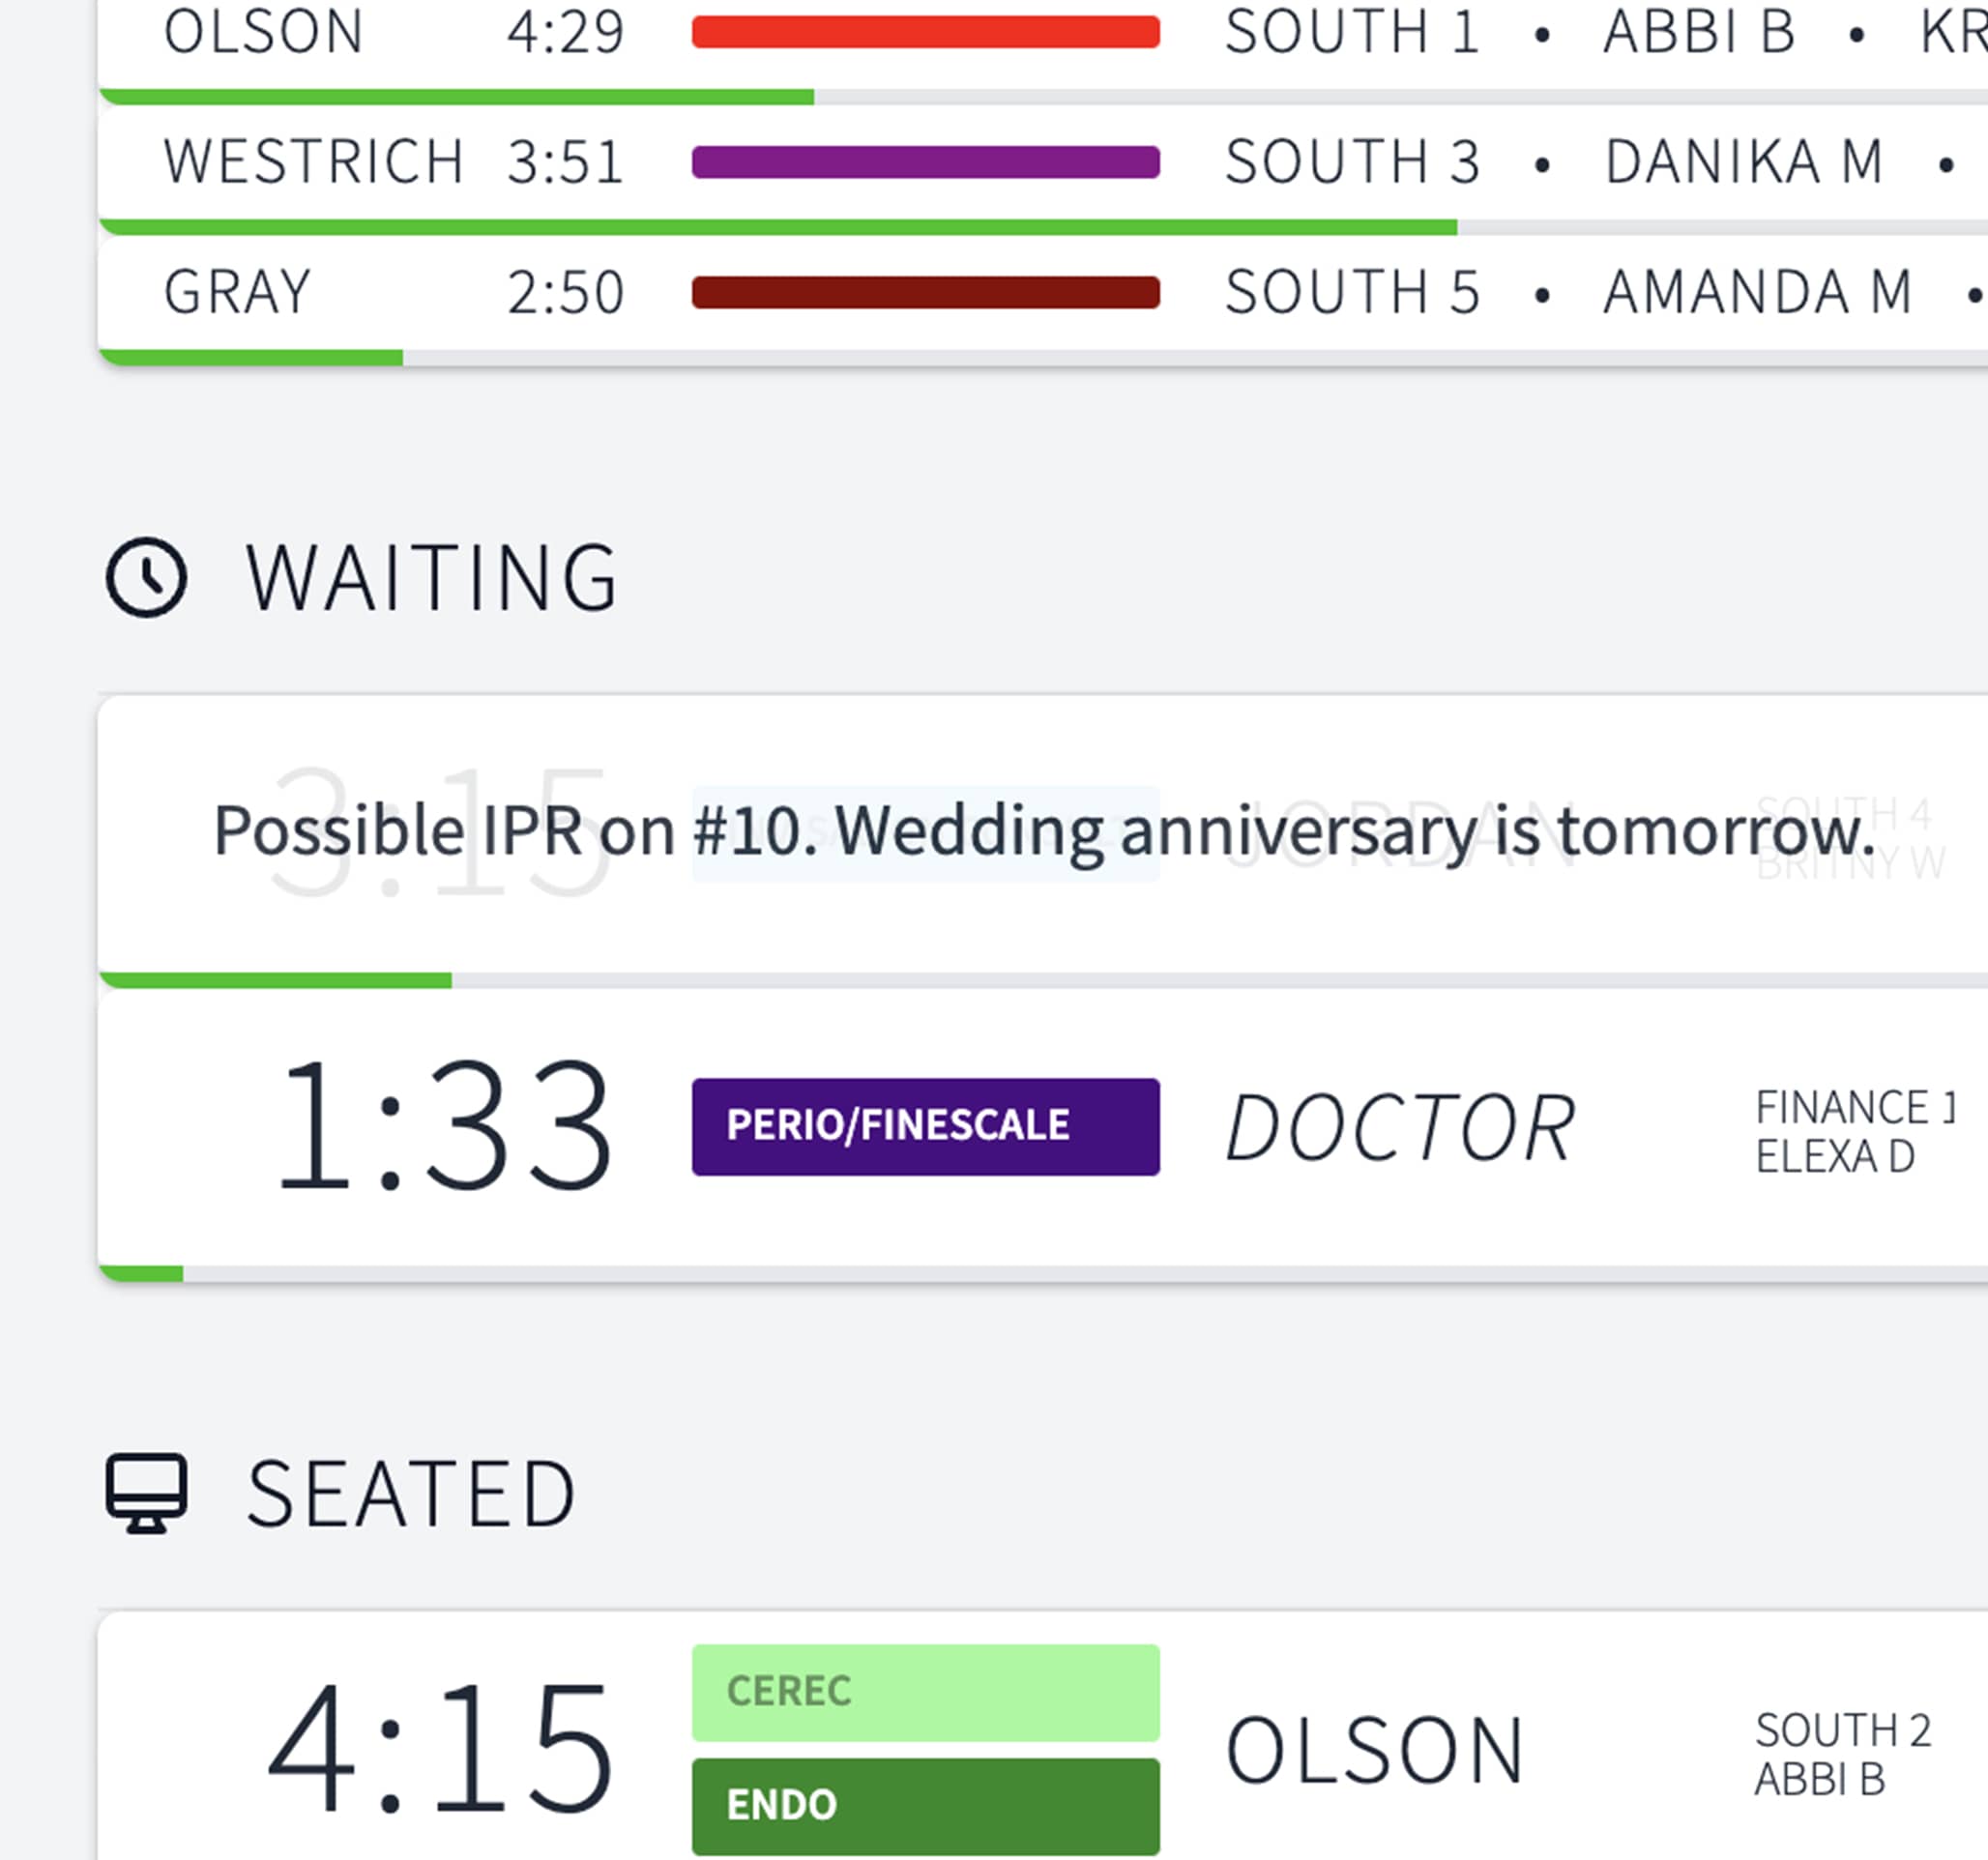The height and width of the screenshot is (1860, 1988).
Task: Click the ENDO procedure tag
Action: 925,1806
